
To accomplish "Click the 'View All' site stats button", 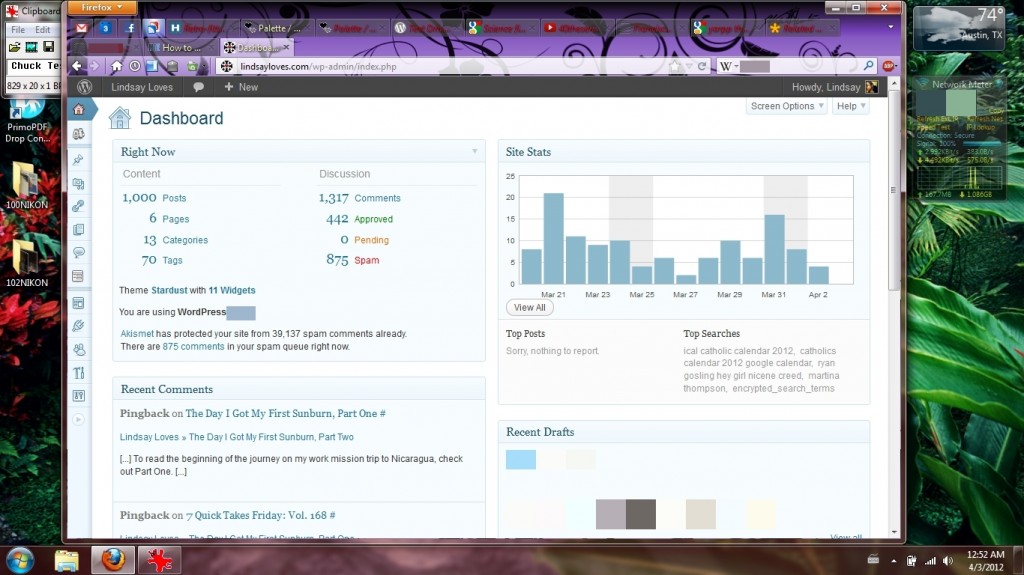I will point(530,307).
